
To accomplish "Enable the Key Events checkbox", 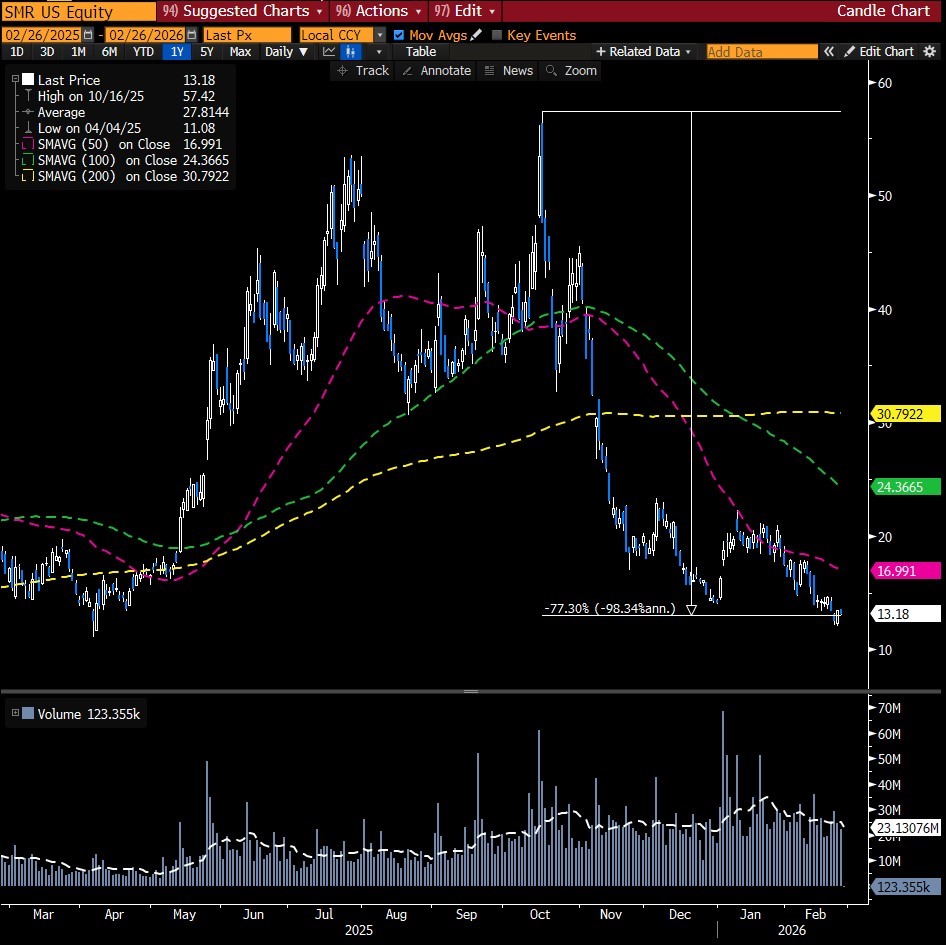I will pyautogui.click(x=497, y=35).
